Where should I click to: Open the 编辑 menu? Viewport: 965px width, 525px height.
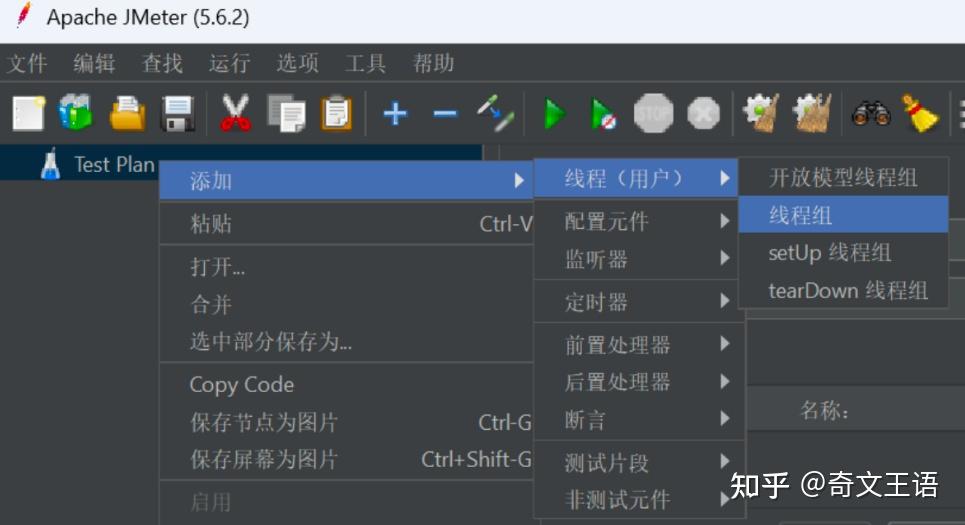coord(94,63)
